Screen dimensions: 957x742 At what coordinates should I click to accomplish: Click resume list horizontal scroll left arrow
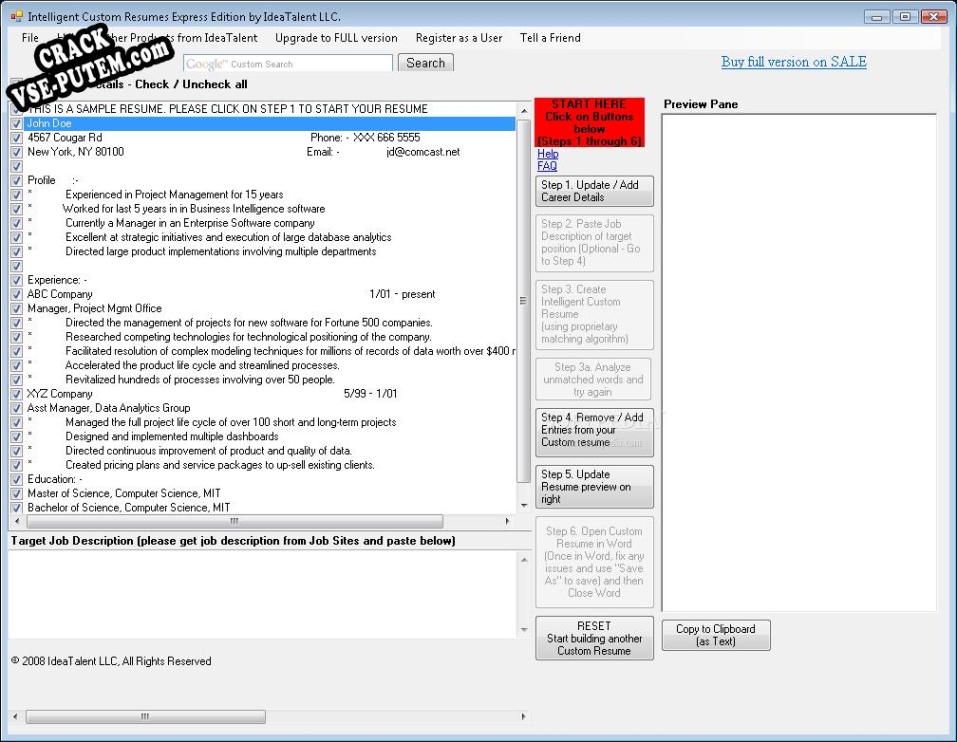point(16,522)
